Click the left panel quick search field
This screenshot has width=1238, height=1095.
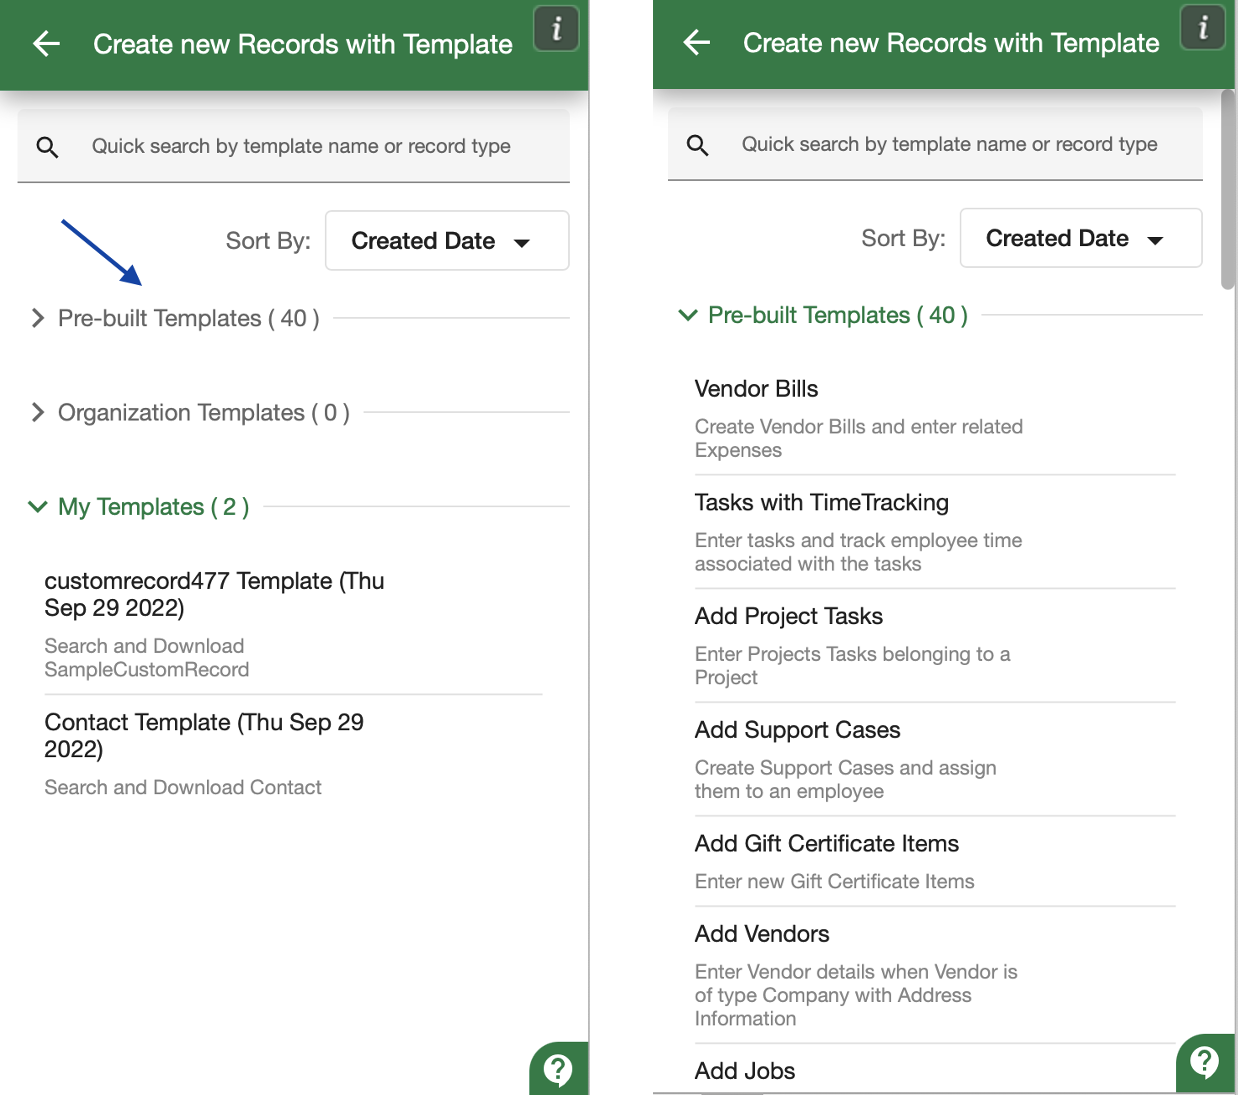click(x=293, y=146)
